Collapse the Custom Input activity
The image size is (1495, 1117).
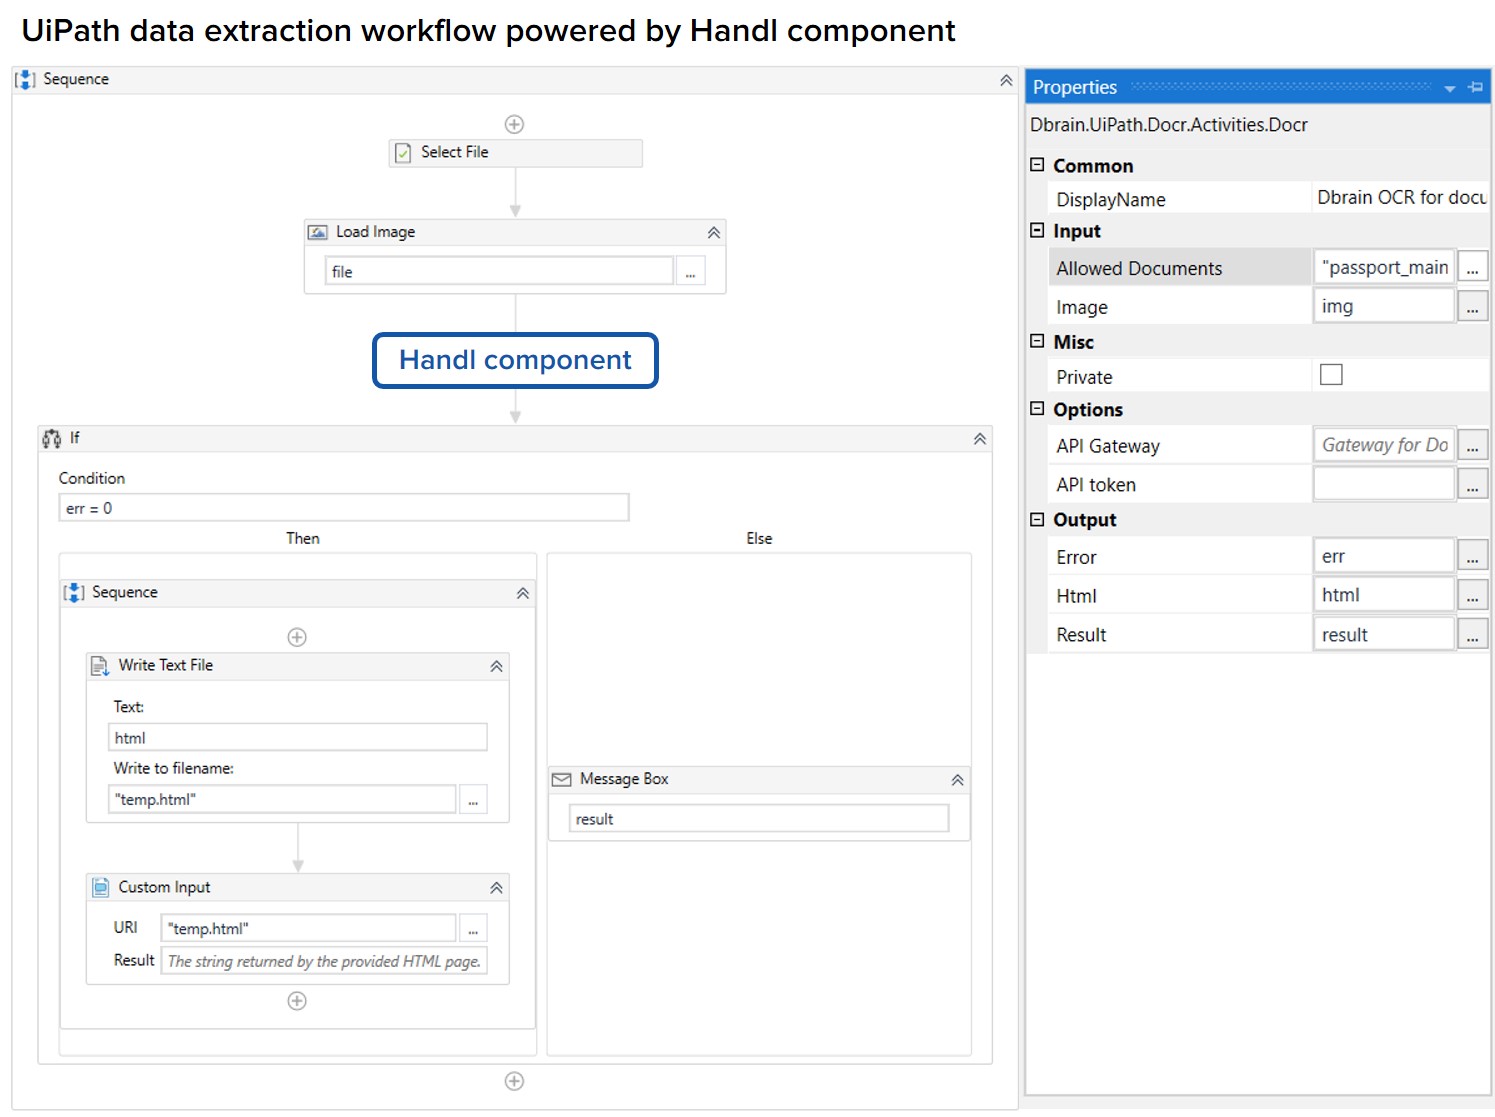pyautogui.click(x=496, y=888)
